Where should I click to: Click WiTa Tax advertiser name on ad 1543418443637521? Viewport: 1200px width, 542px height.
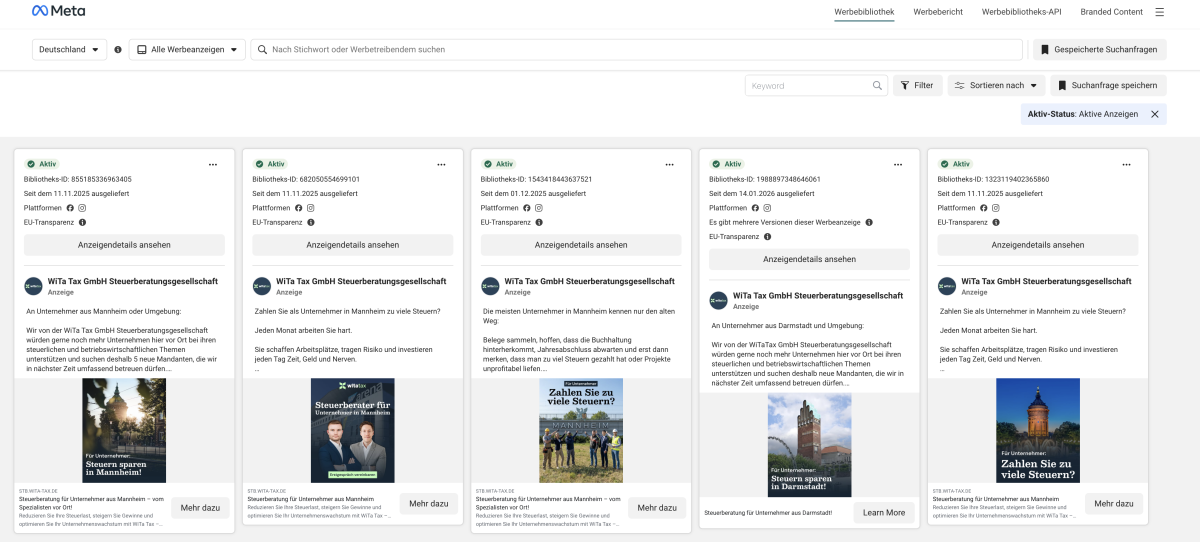click(590, 282)
